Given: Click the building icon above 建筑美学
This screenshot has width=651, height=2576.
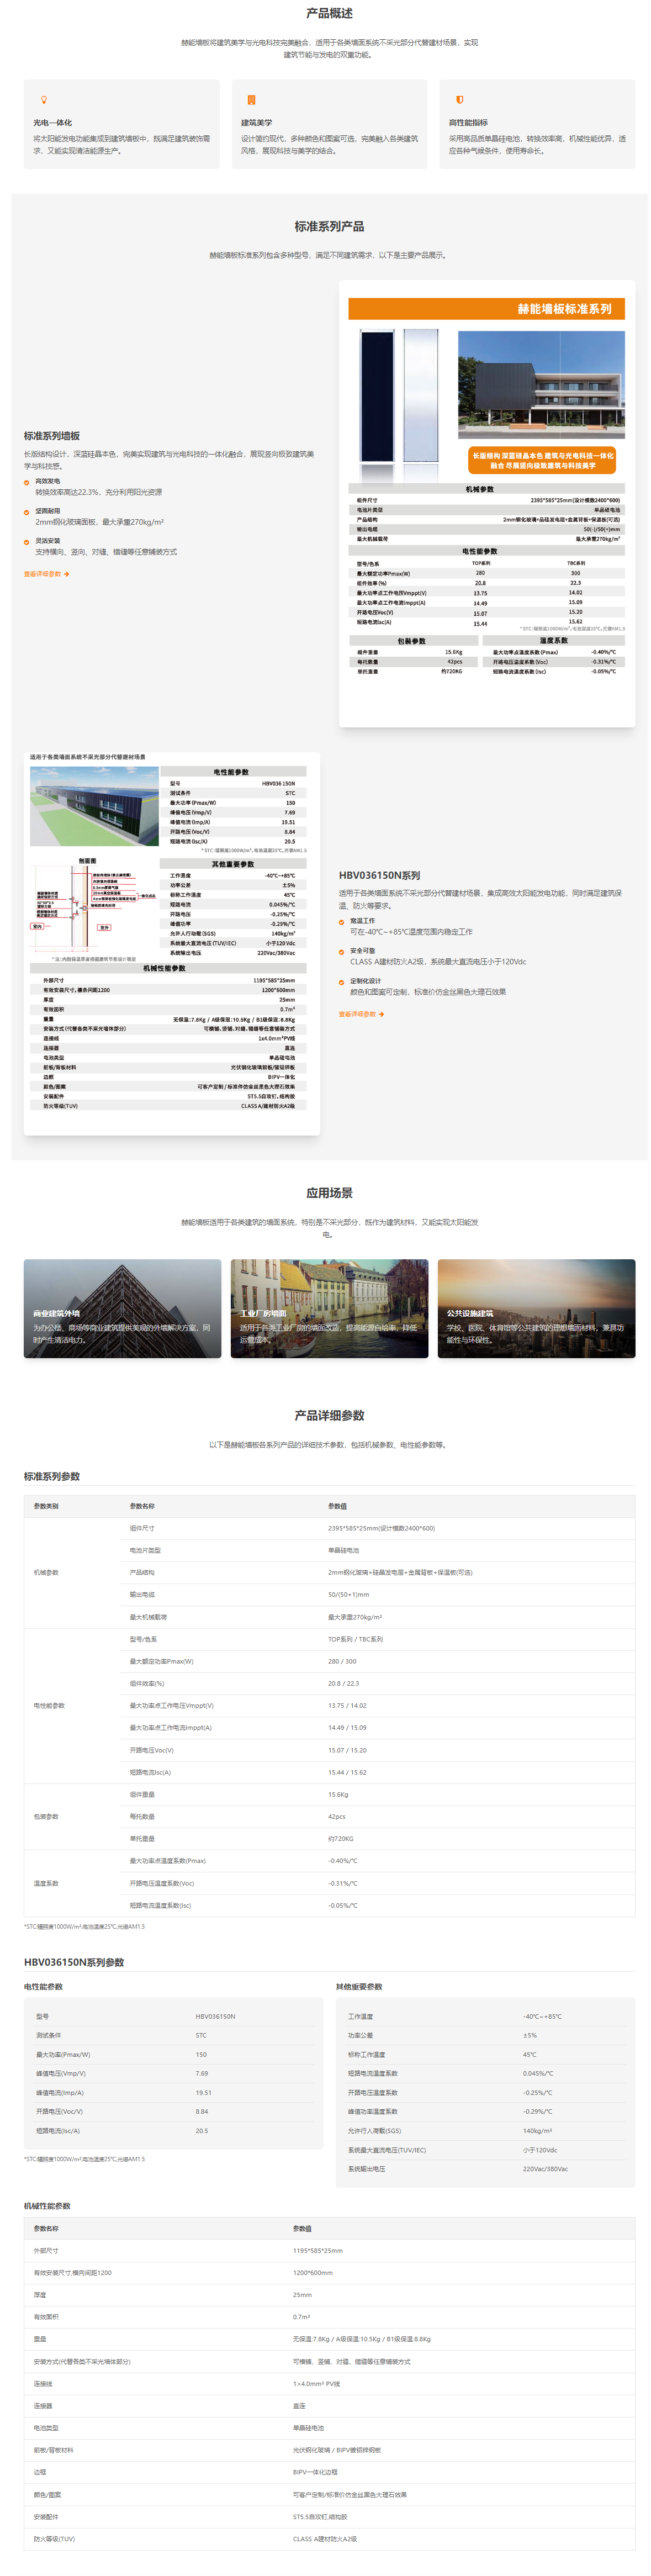Looking at the screenshot, I should (x=251, y=100).
